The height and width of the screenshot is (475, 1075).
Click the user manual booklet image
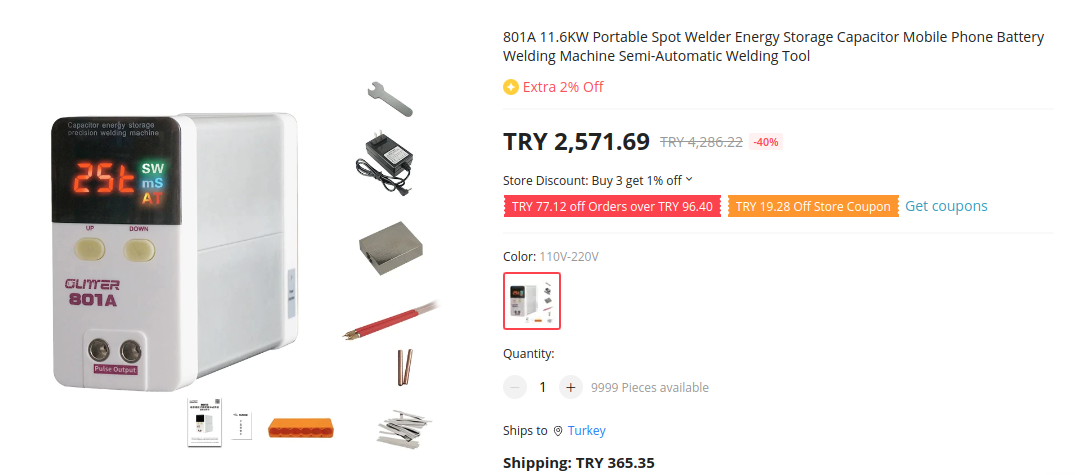204,423
